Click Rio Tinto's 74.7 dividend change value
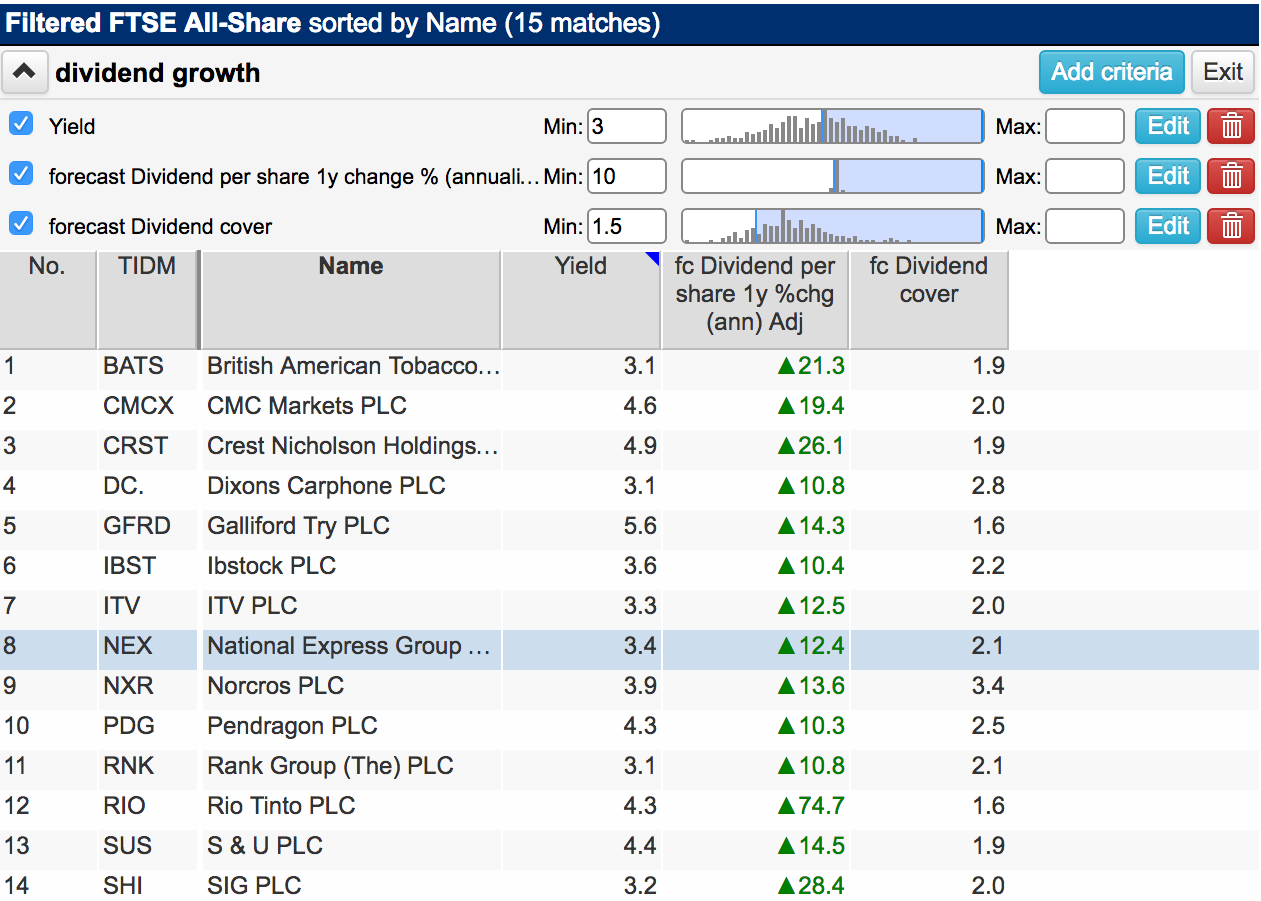This screenshot has height=901, width=1261. point(810,806)
